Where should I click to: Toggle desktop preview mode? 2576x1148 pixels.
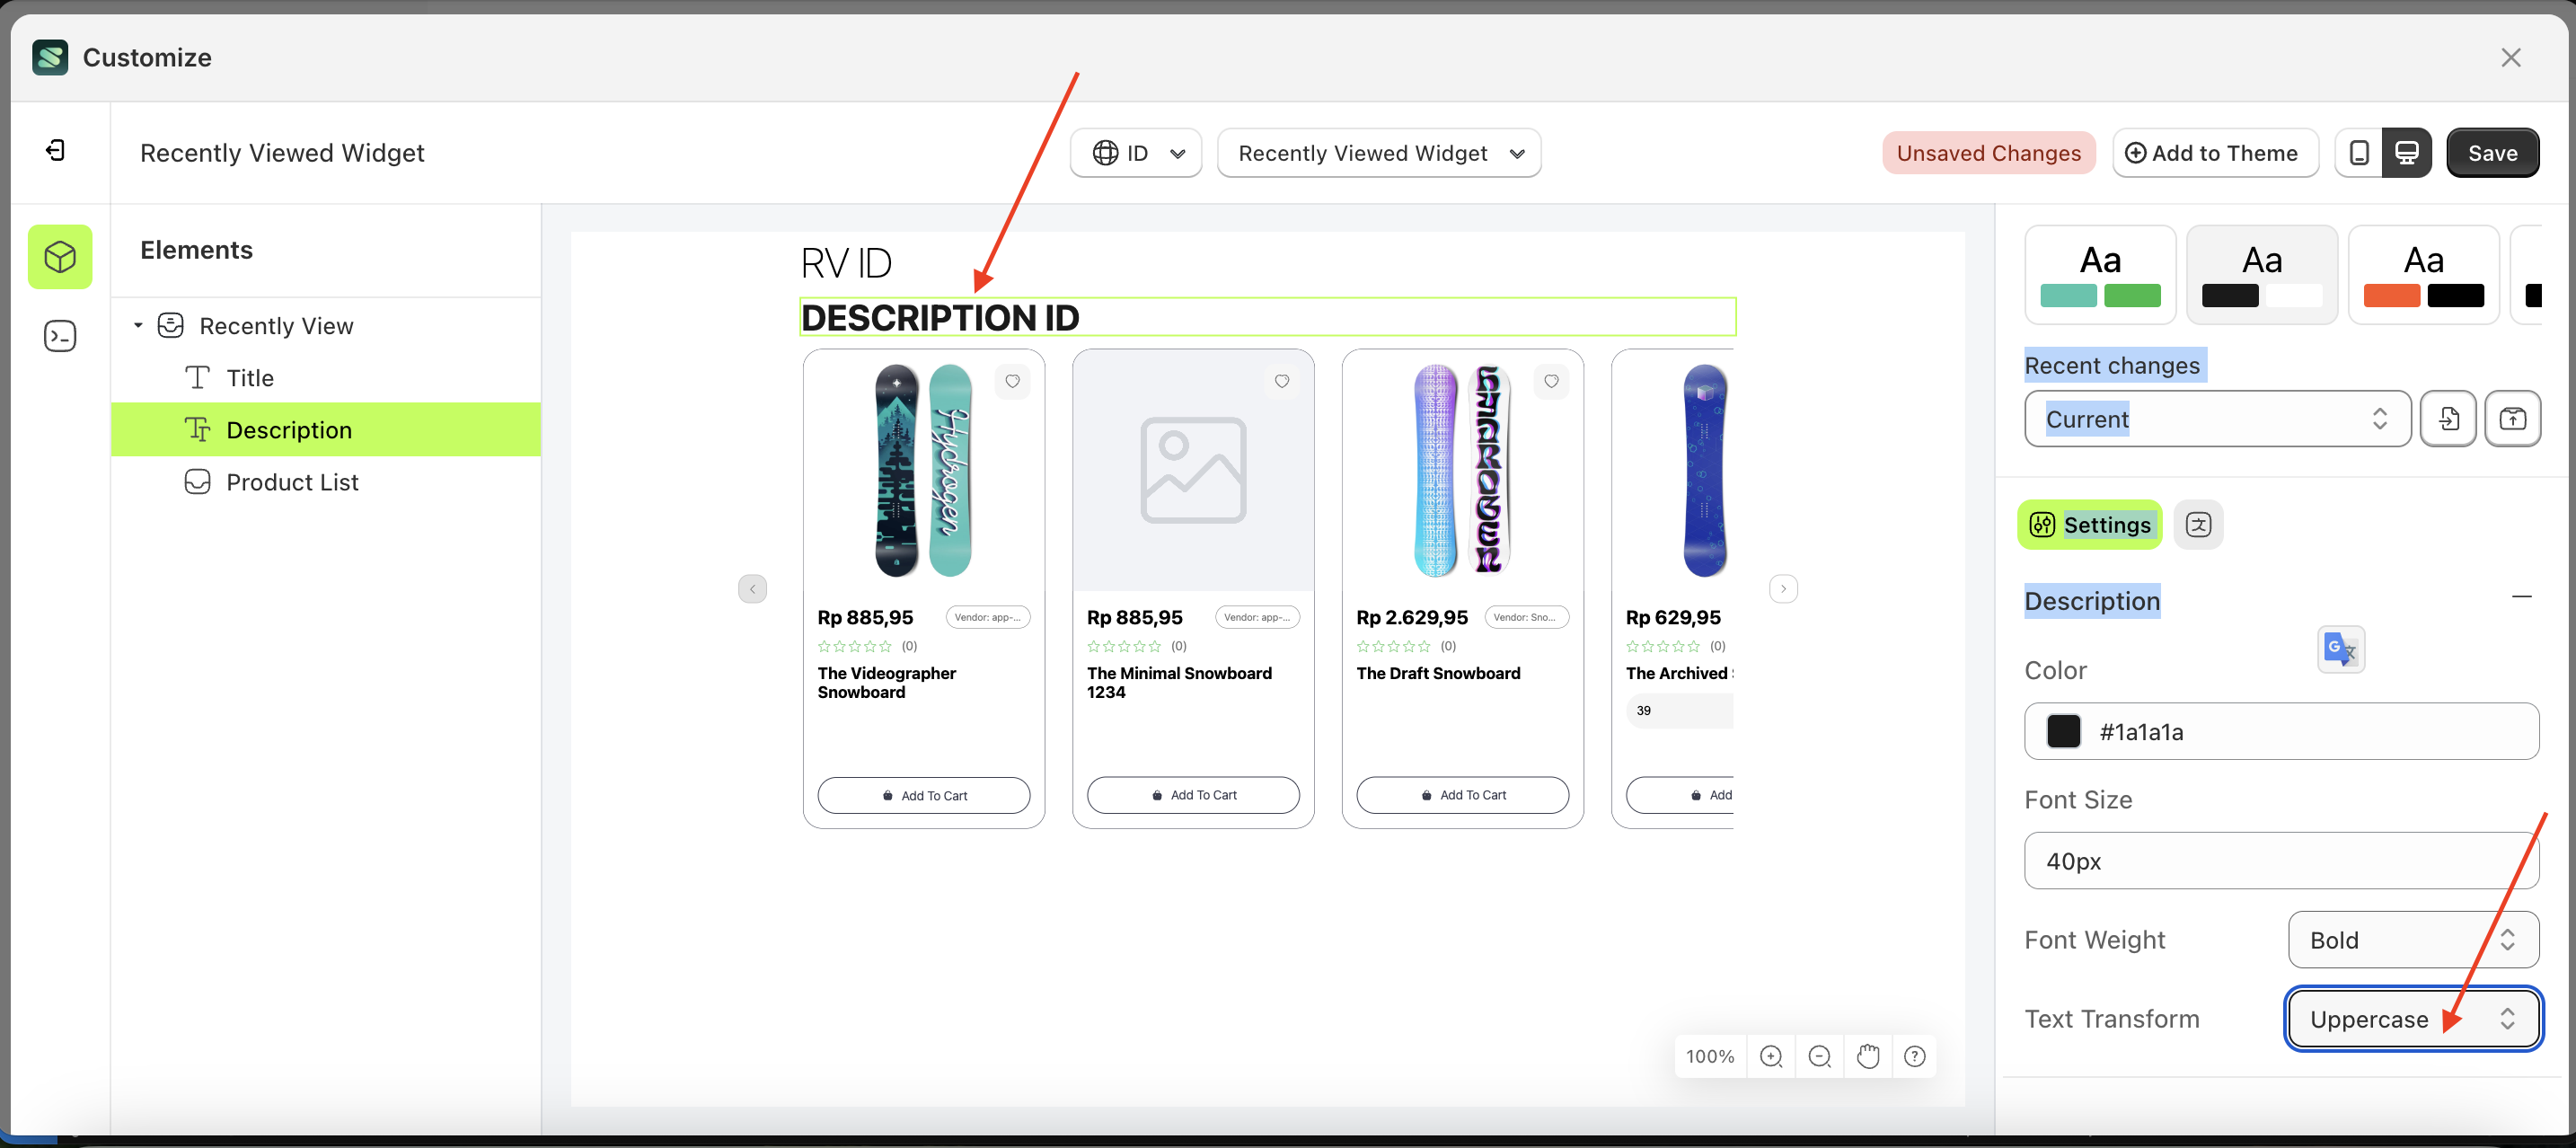2407,152
